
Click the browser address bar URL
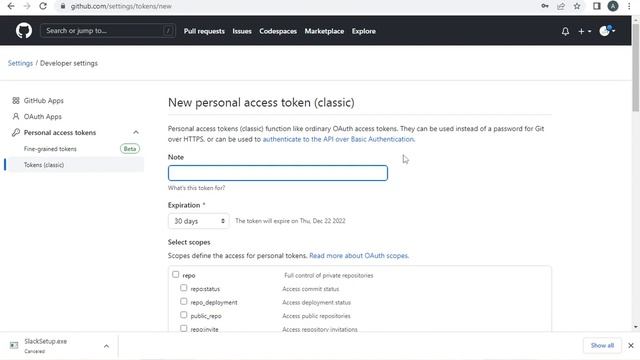point(121,6)
